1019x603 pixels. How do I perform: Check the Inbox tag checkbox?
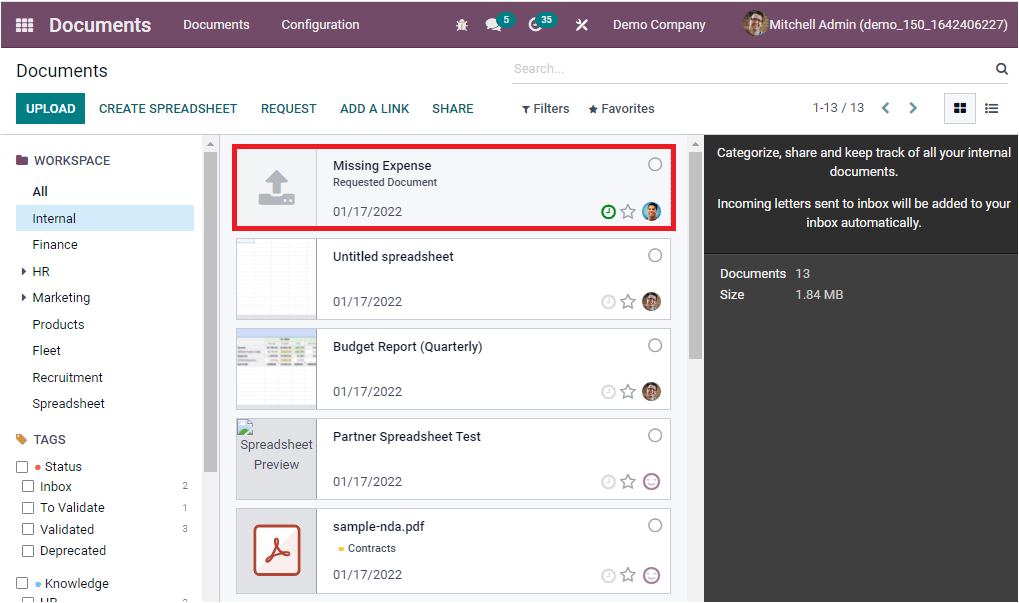point(28,486)
